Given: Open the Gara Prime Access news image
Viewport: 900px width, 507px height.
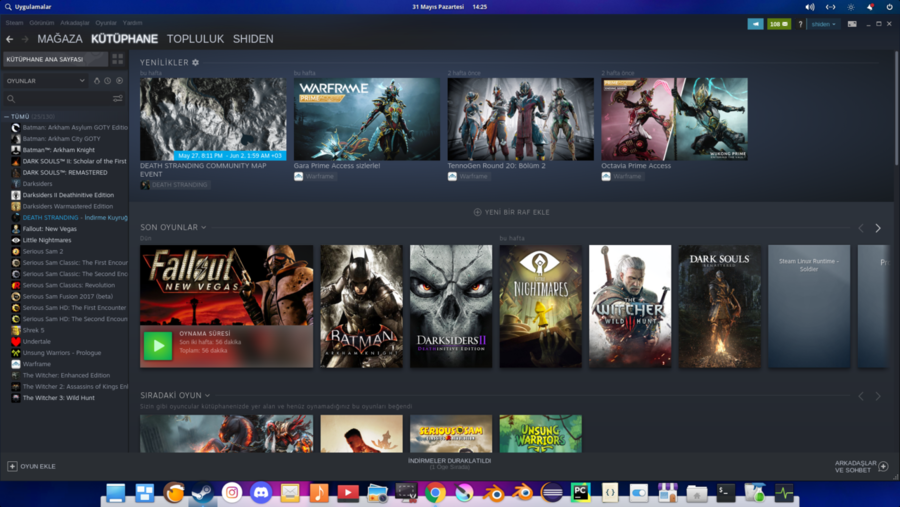Looking at the screenshot, I should click(367, 119).
